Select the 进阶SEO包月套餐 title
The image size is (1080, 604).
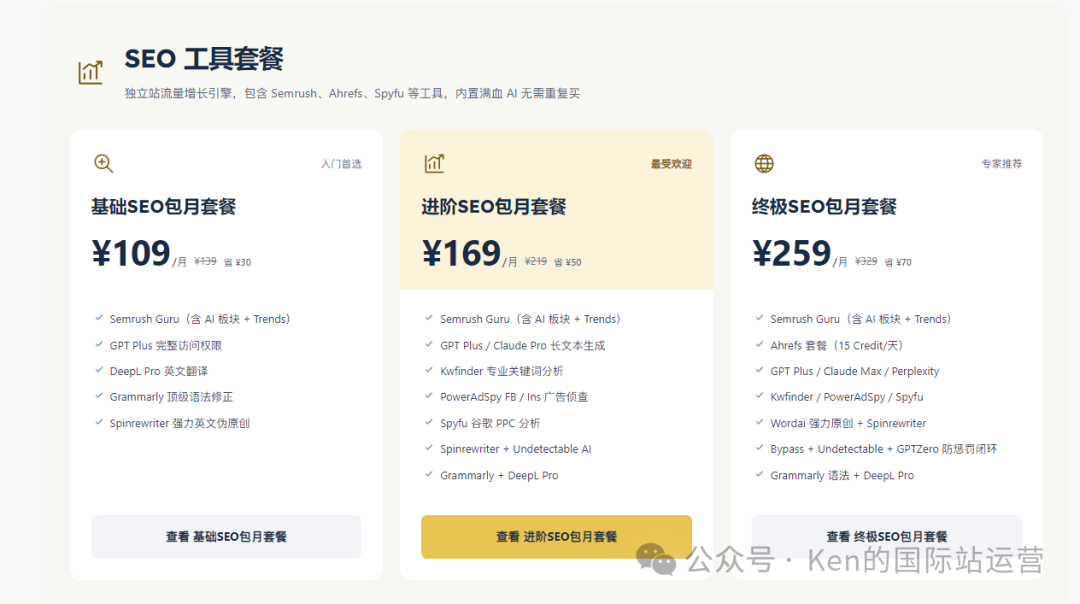(494, 207)
